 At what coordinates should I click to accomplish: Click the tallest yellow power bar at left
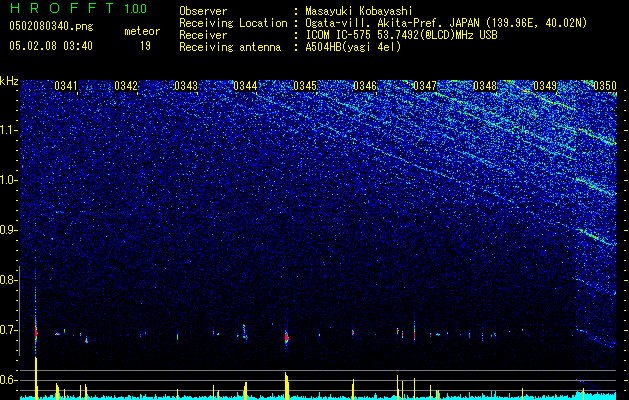[x=36, y=378]
